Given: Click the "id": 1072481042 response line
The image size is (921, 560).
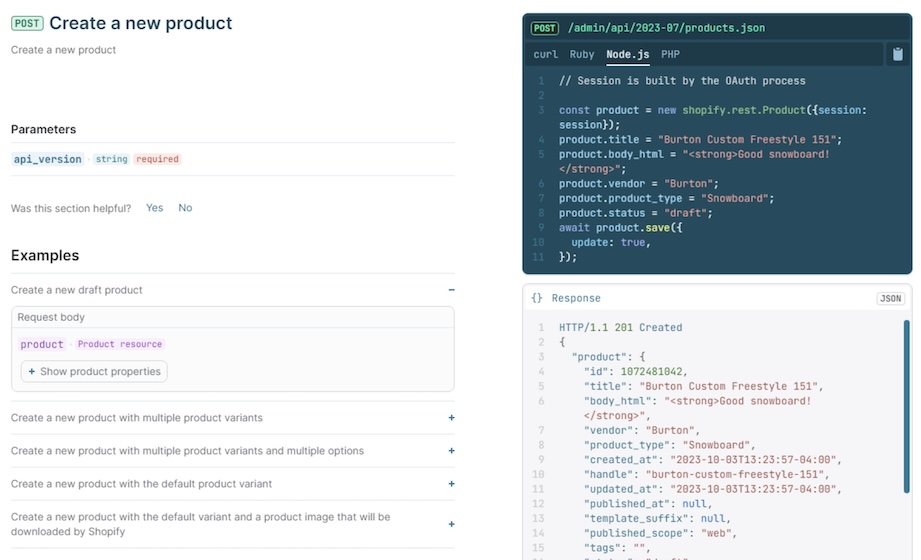Looking at the screenshot, I should 636,372.
